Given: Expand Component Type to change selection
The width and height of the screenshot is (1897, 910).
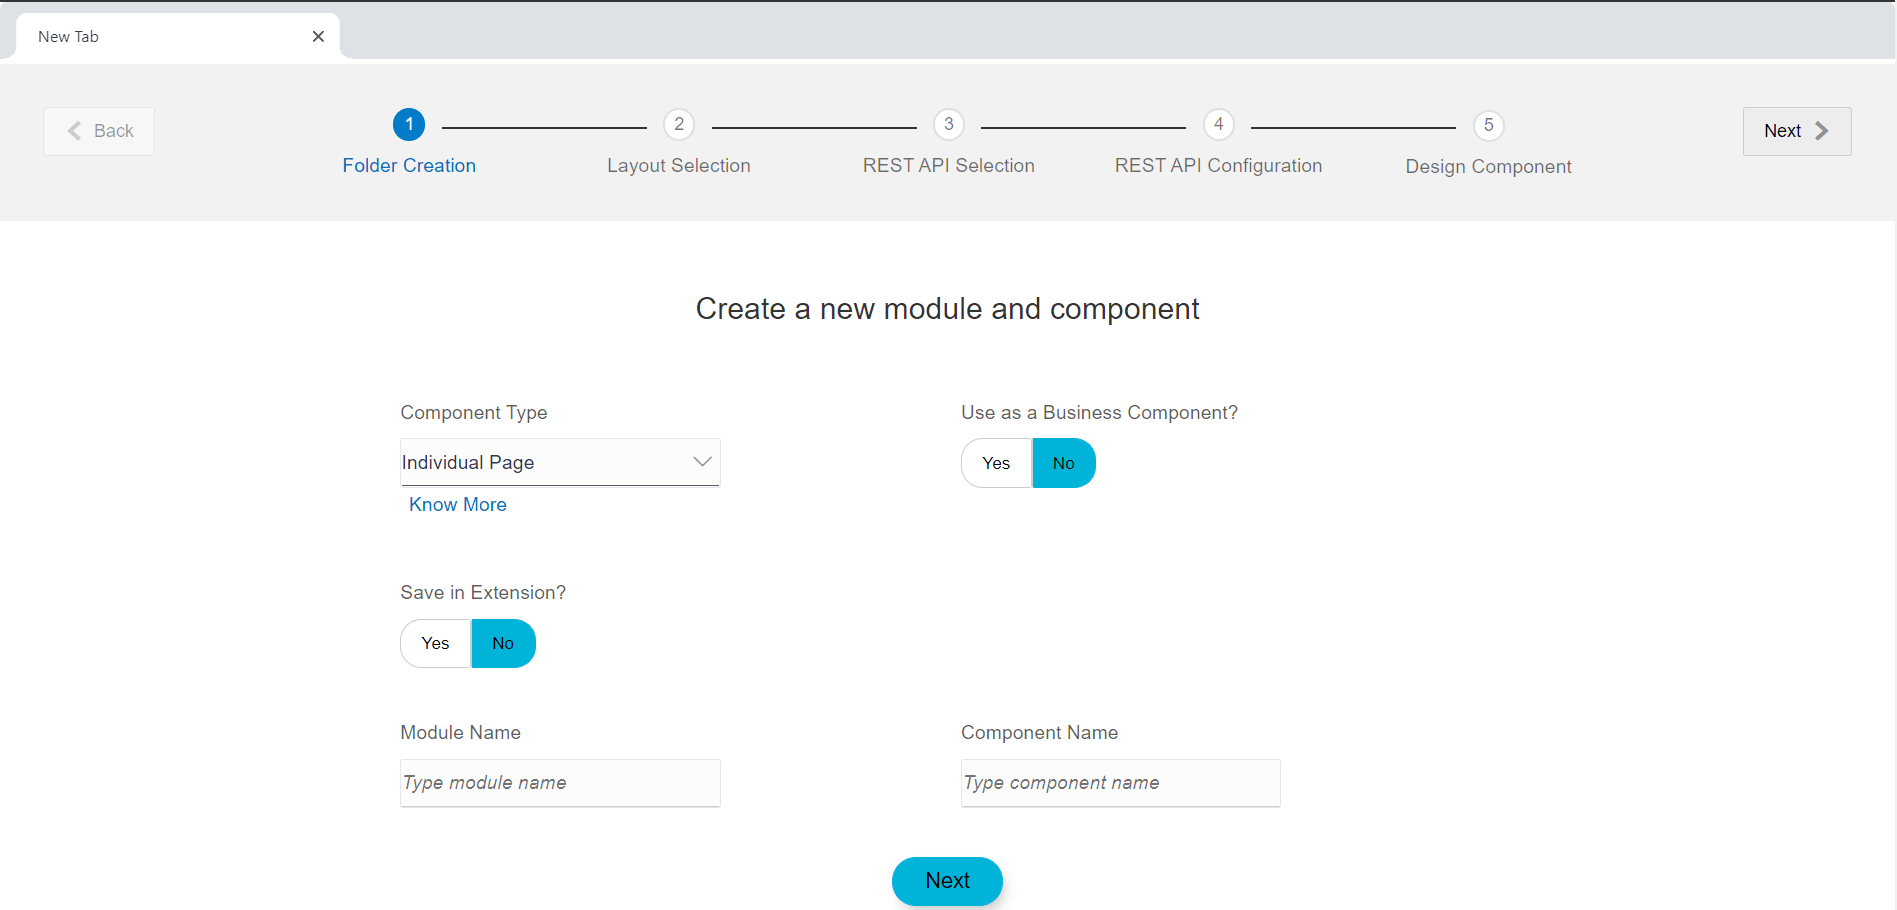Looking at the screenshot, I should [559, 462].
